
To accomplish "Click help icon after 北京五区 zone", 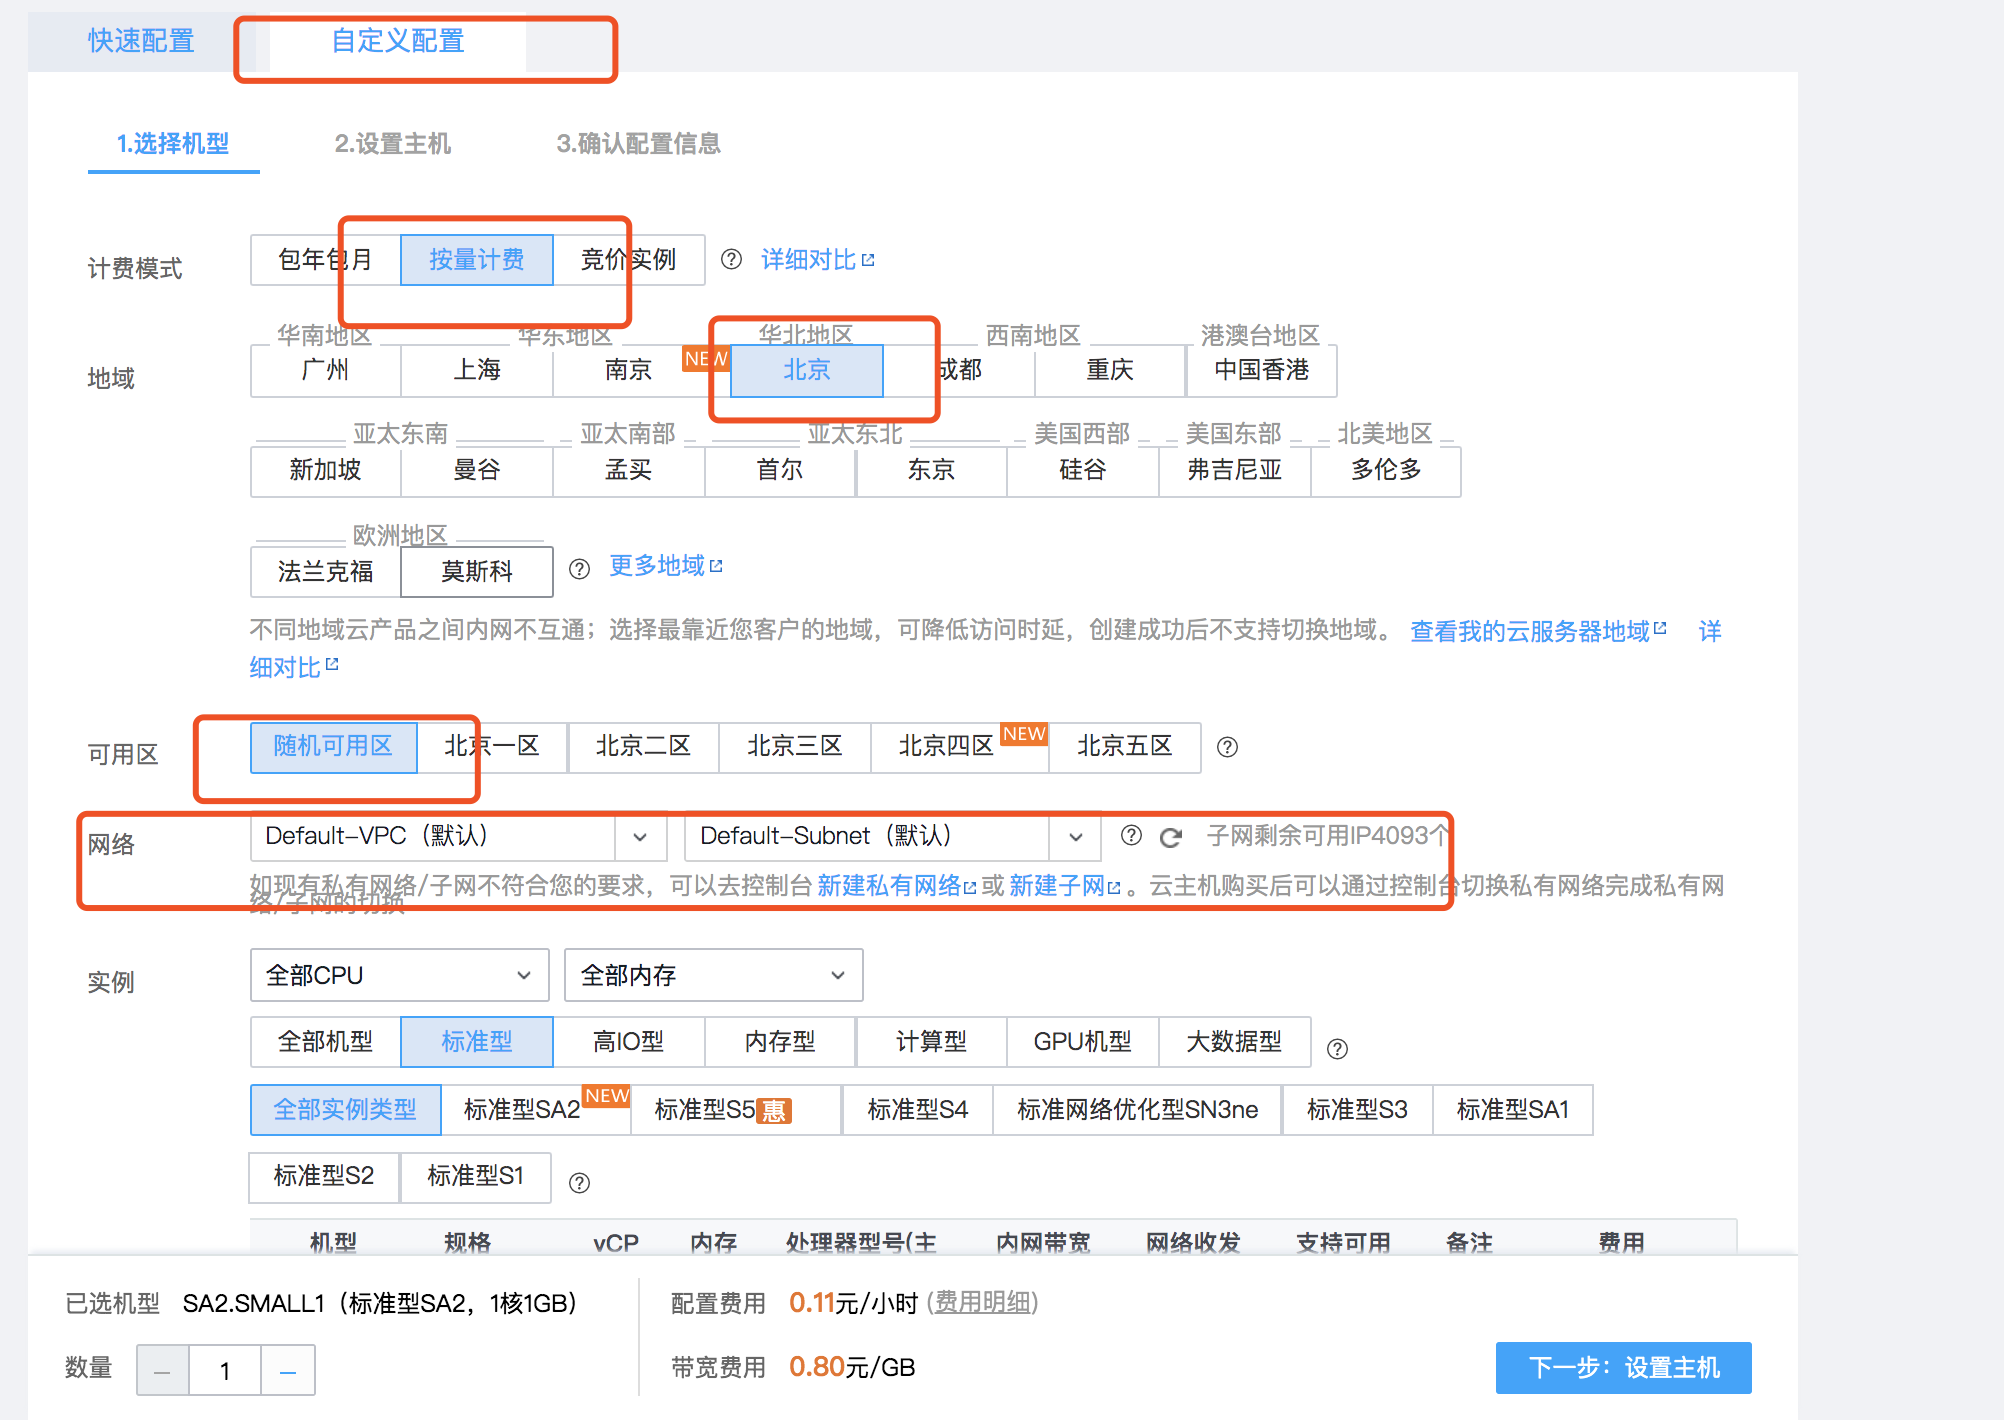I will (x=1227, y=747).
